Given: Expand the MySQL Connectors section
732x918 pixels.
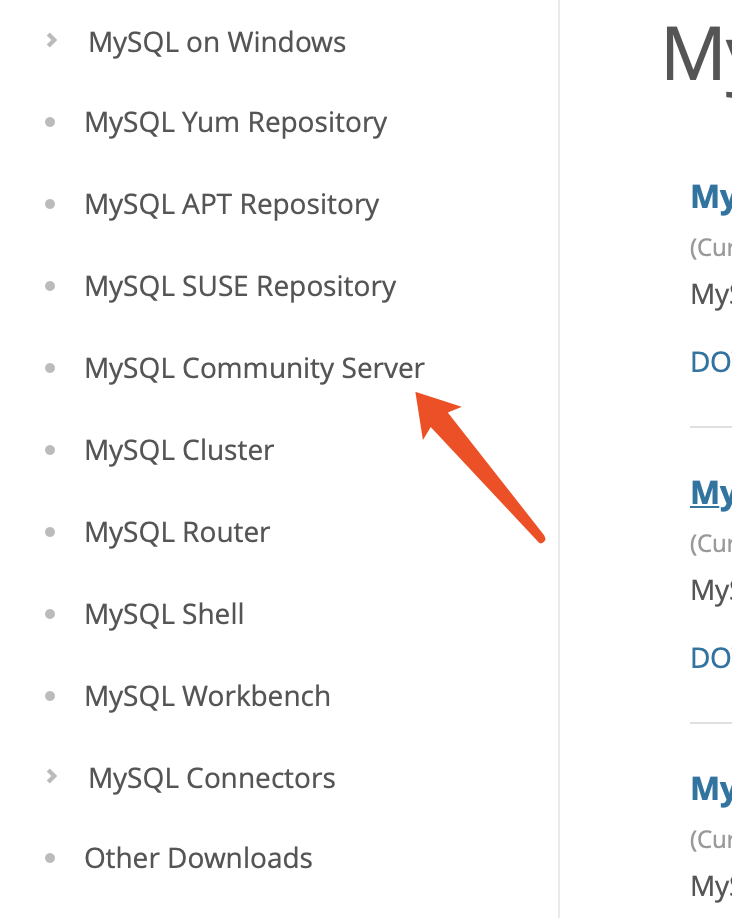Looking at the screenshot, I should pos(211,777).
